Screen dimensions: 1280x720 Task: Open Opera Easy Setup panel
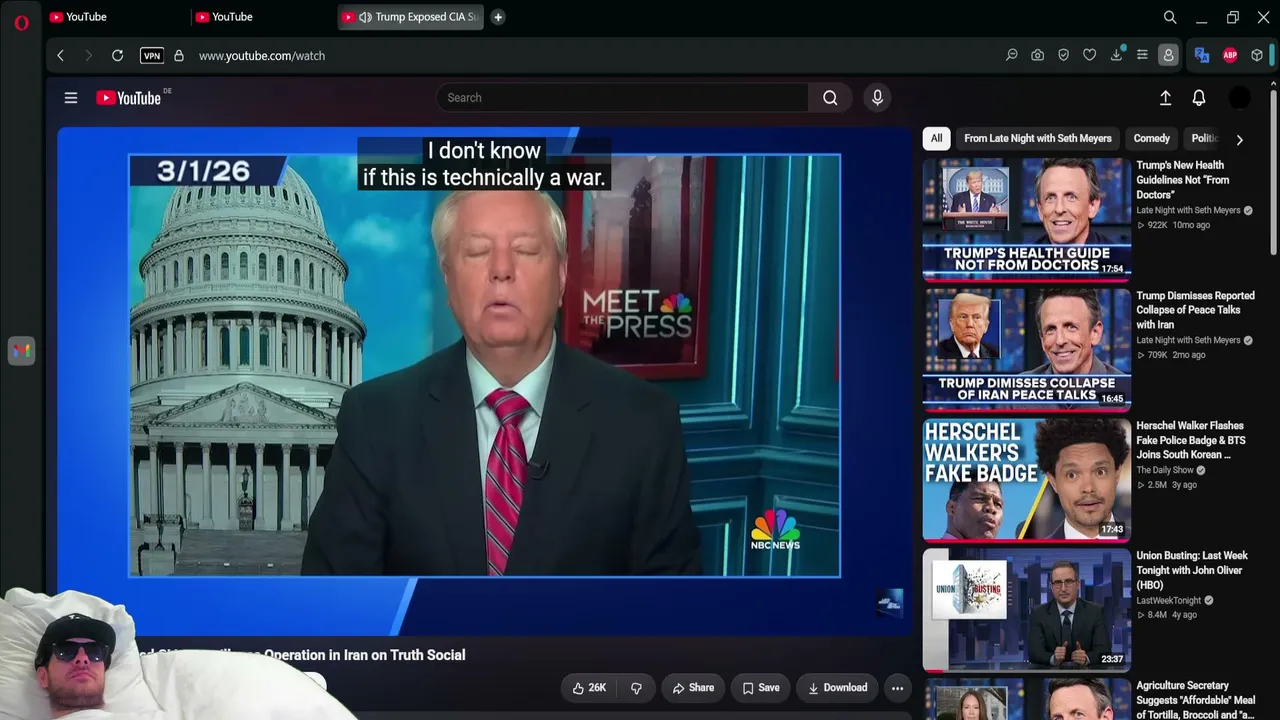1142,56
